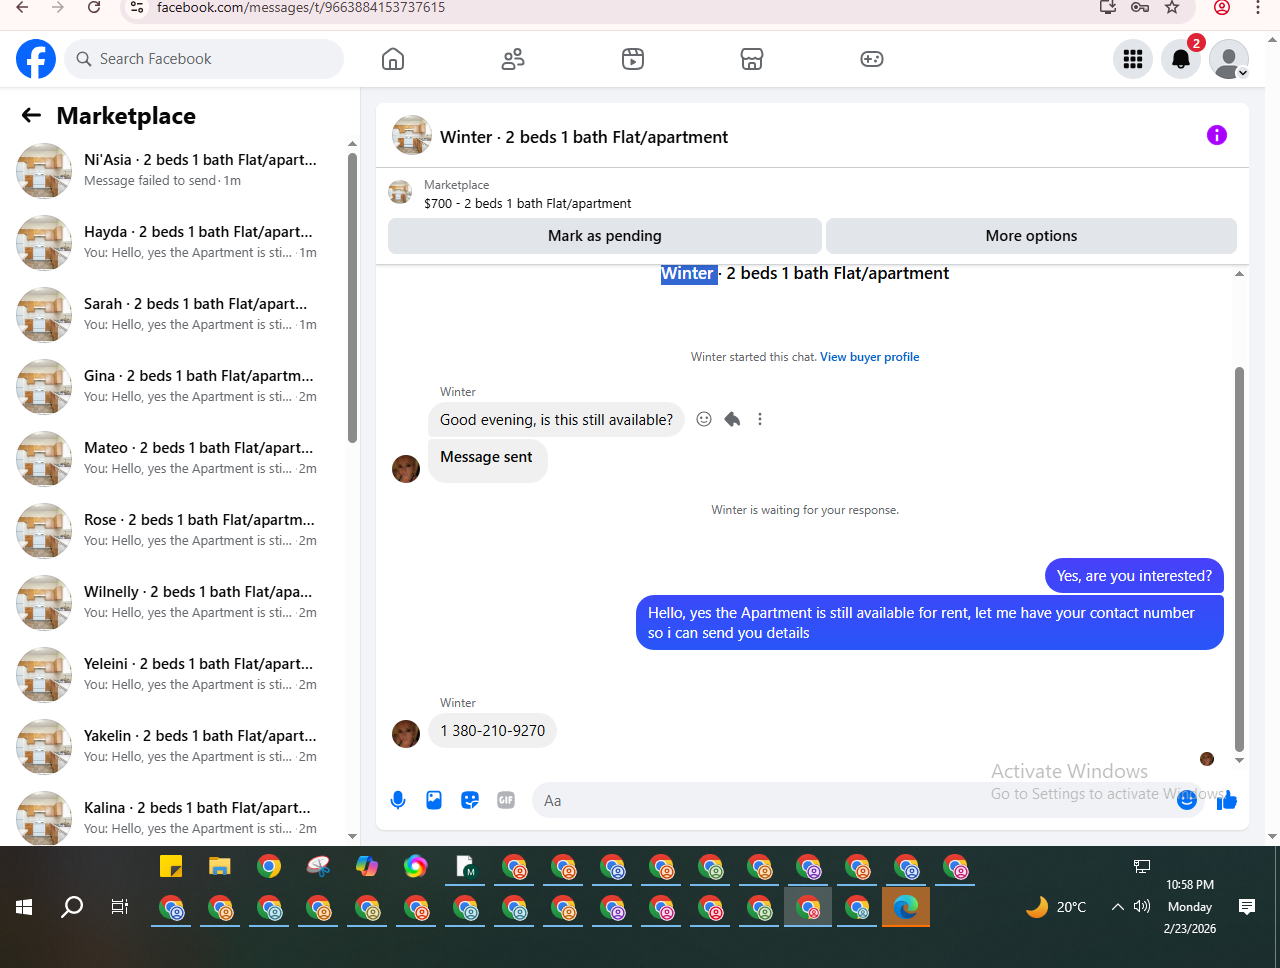The width and height of the screenshot is (1280, 968).
Task: Choose a sticker icon in composer
Action: [x=470, y=800]
